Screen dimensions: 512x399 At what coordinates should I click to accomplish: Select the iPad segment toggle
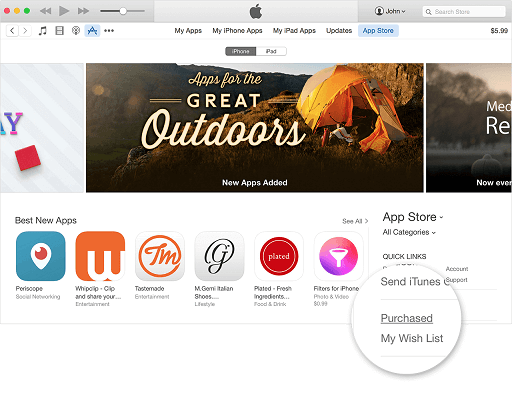pyautogui.click(x=271, y=51)
